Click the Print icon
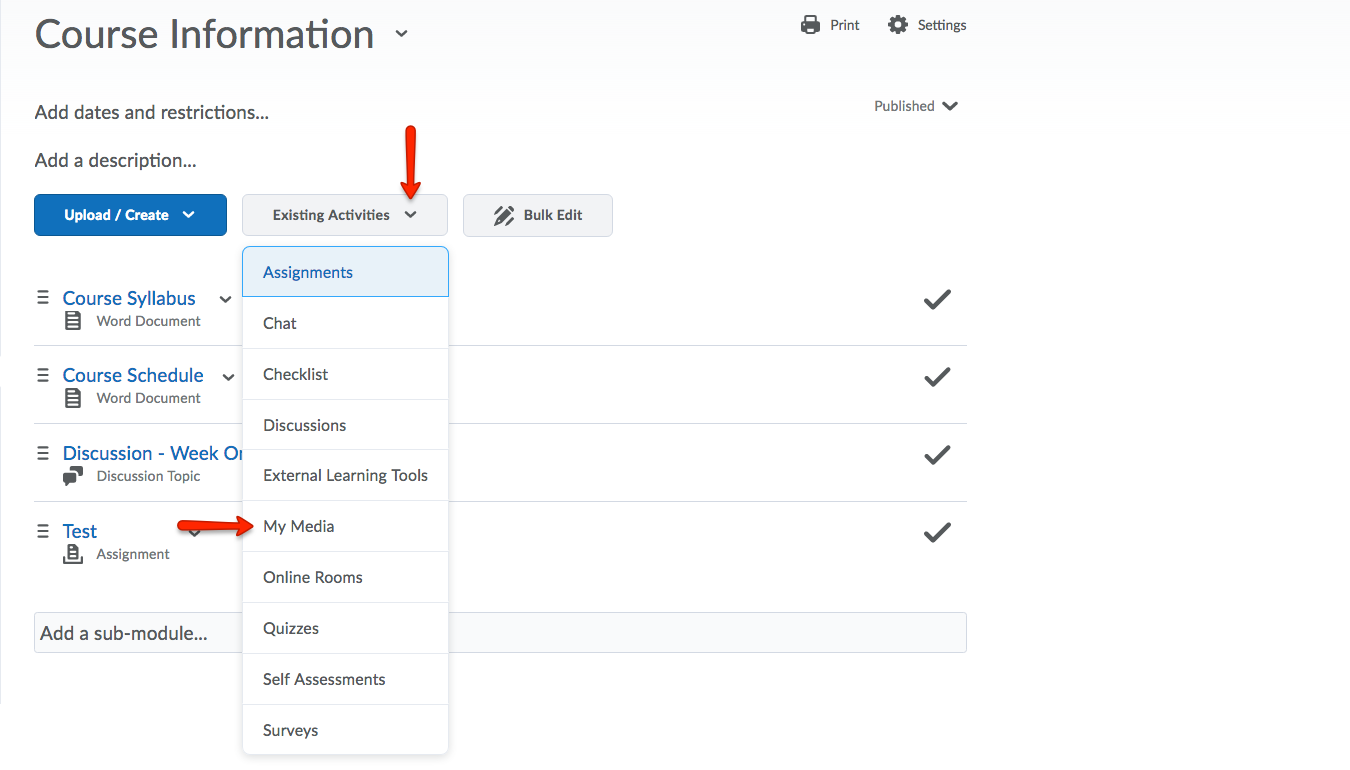Image resolution: width=1350 pixels, height=770 pixels. coord(810,25)
